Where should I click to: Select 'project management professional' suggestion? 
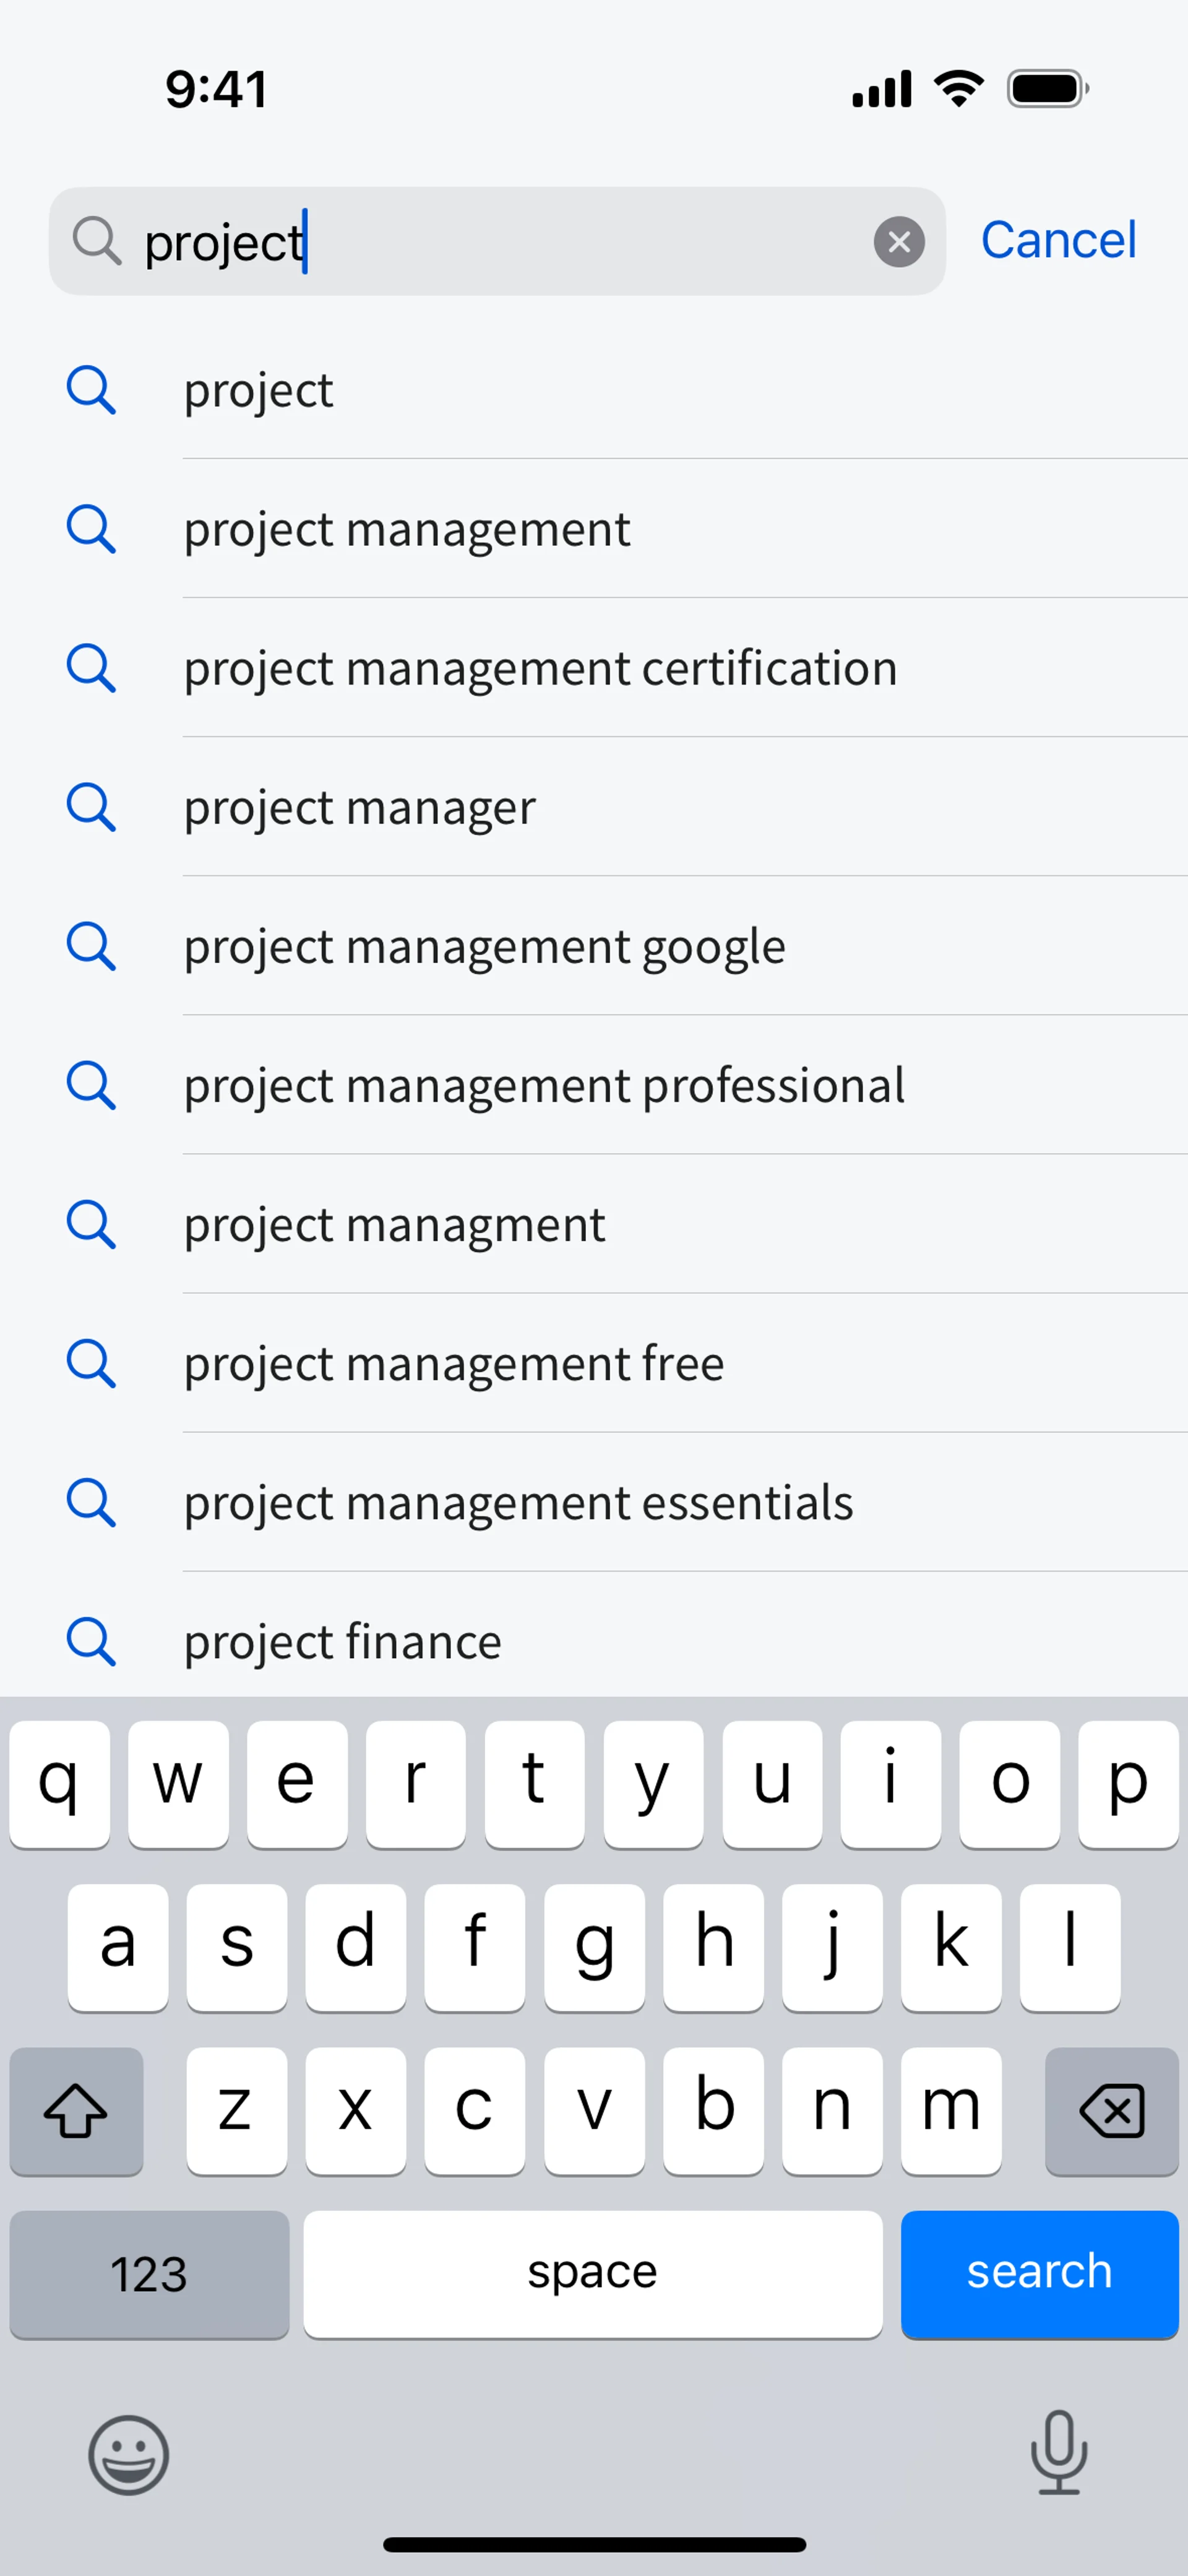[544, 1085]
